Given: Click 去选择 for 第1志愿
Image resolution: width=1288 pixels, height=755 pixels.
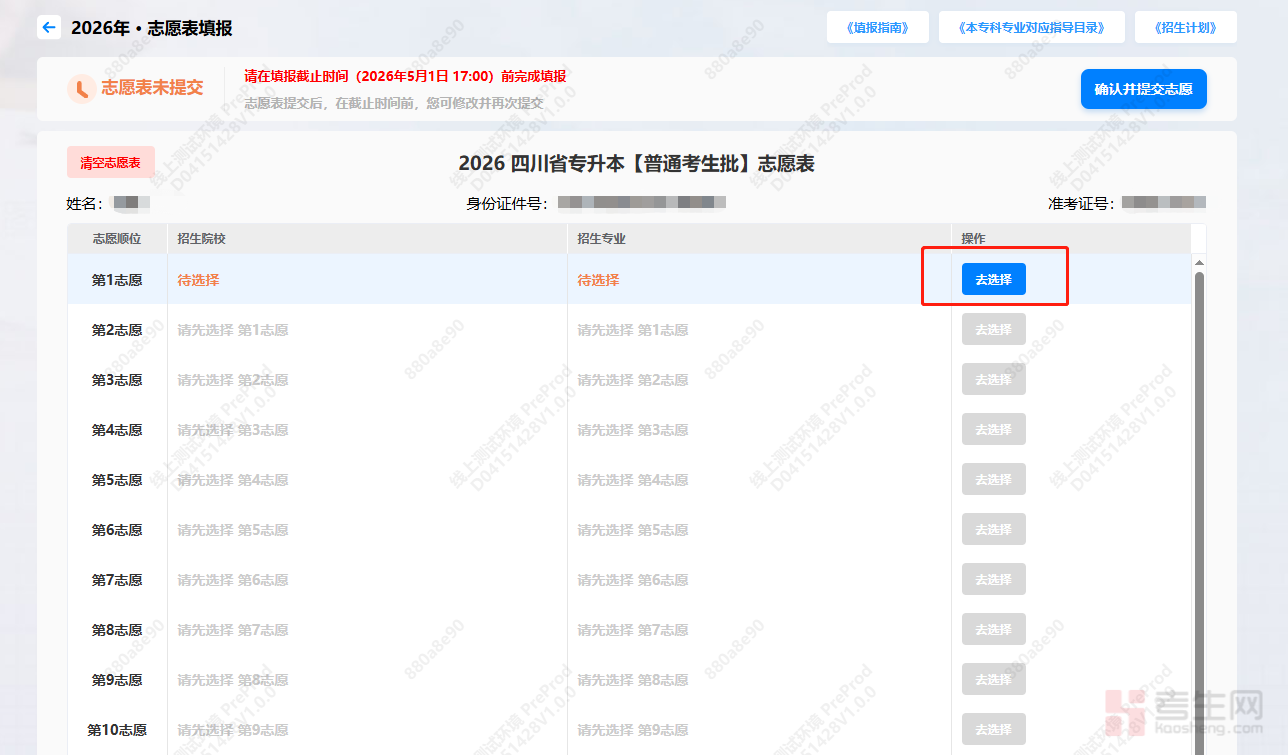Looking at the screenshot, I should point(993,280).
